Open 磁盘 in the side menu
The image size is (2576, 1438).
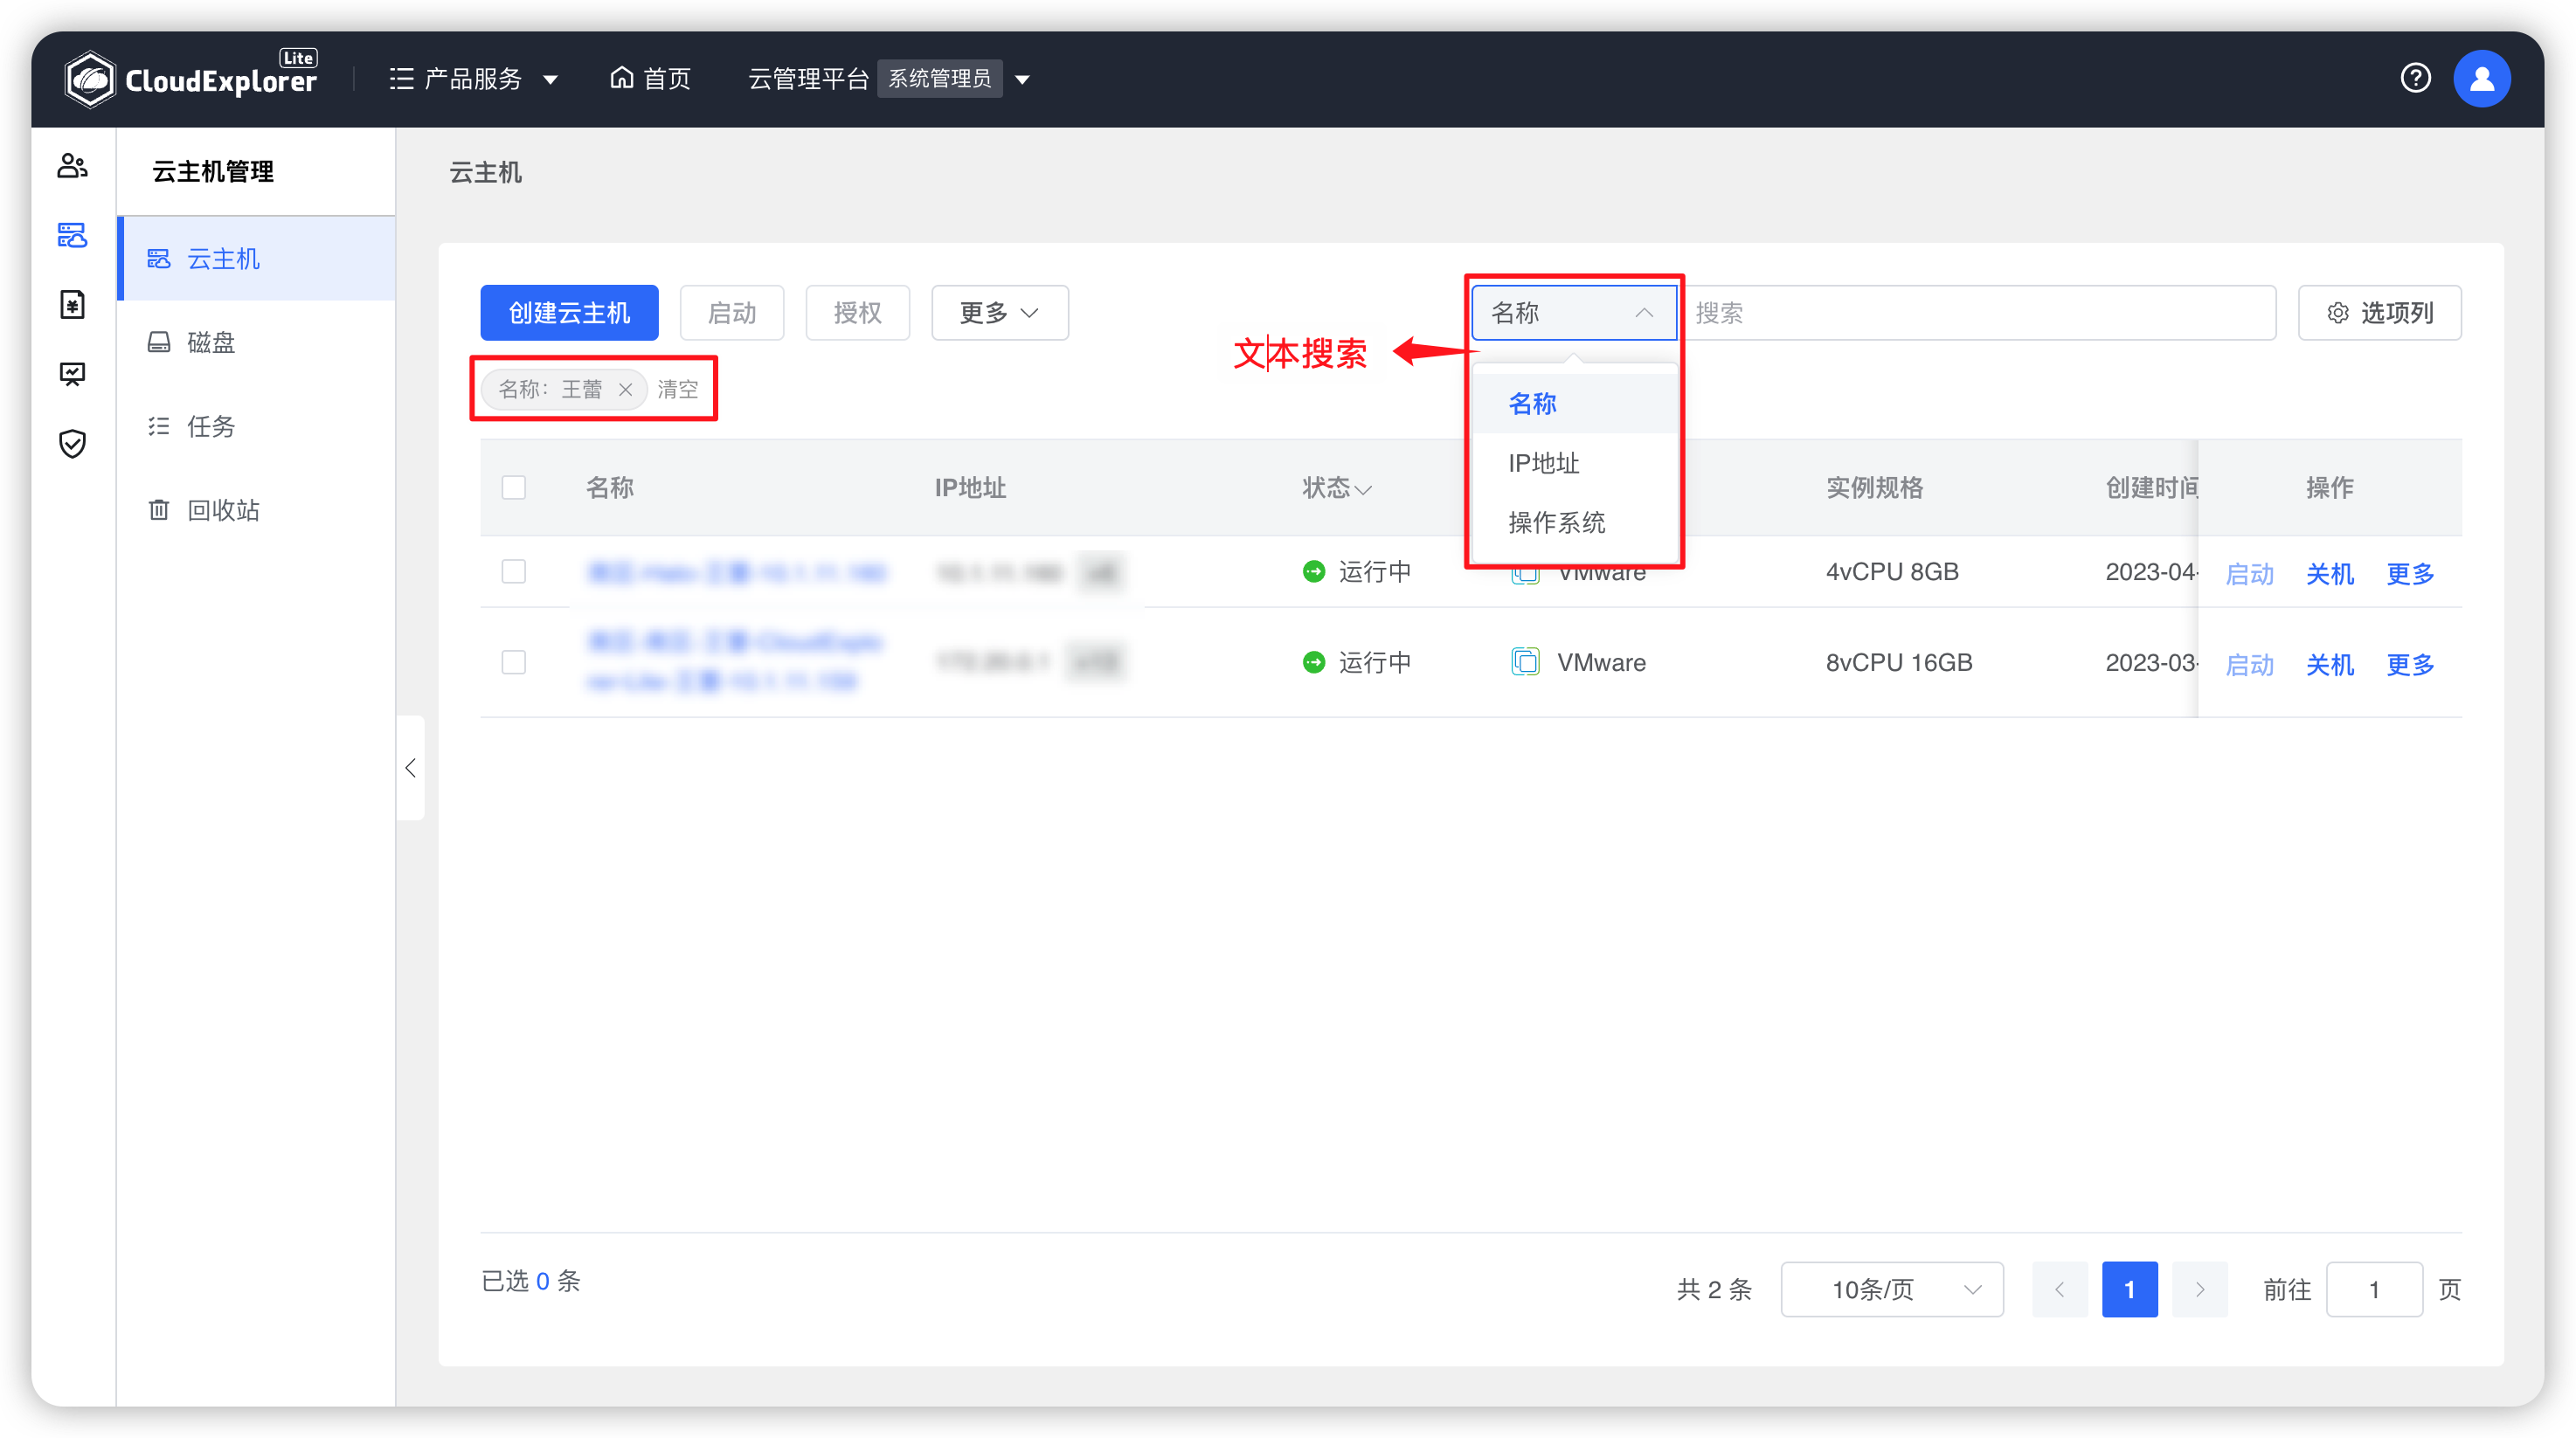pyautogui.click(x=257, y=342)
